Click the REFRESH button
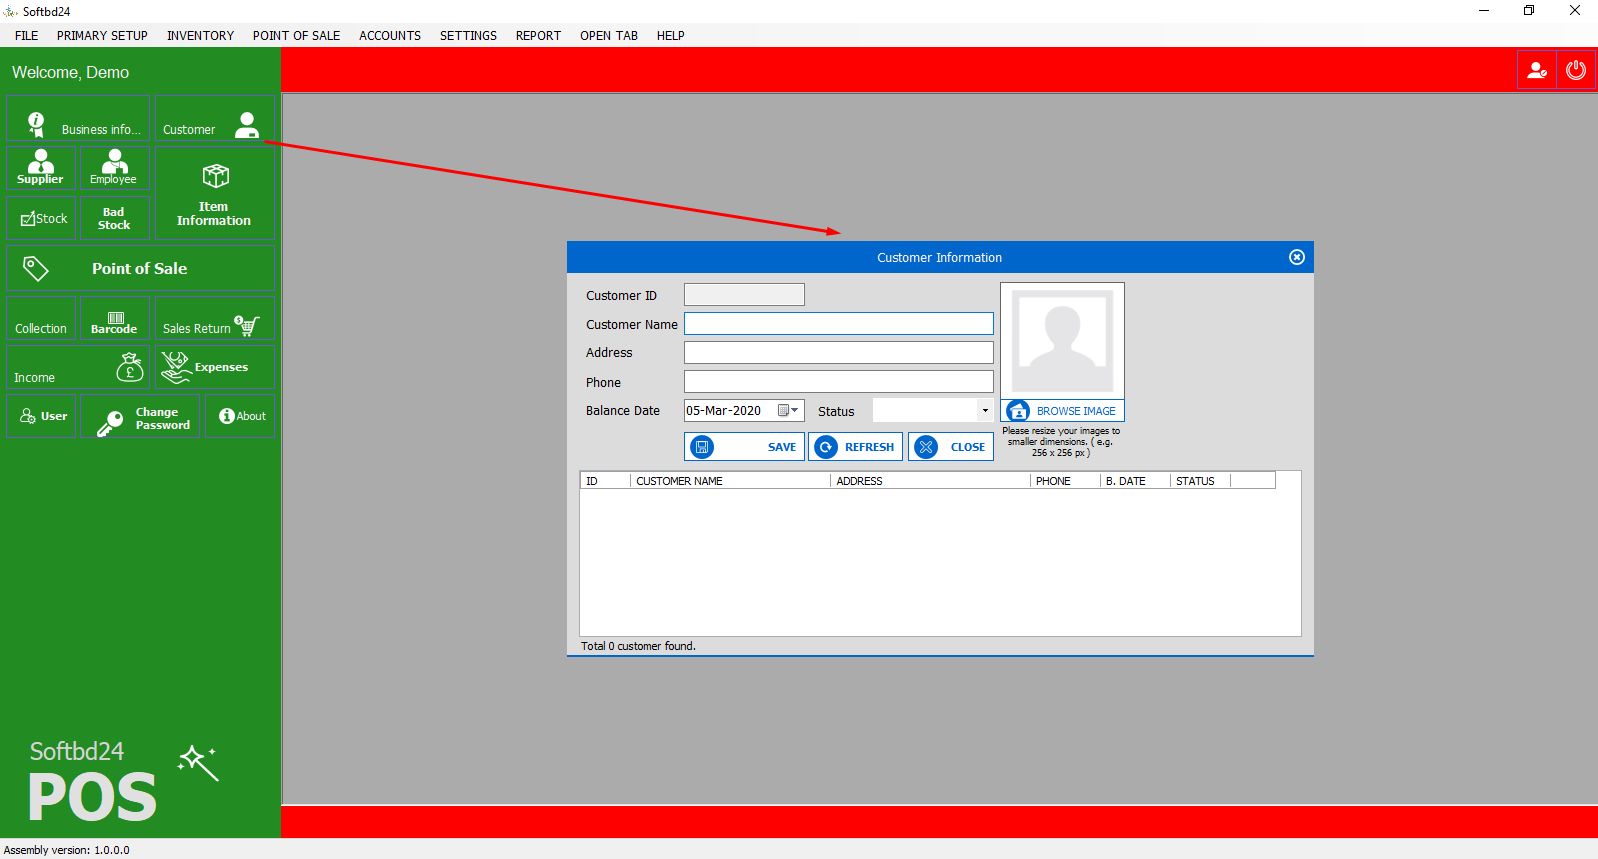Viewport: 1598px width, 859px height. pos(856,447)
